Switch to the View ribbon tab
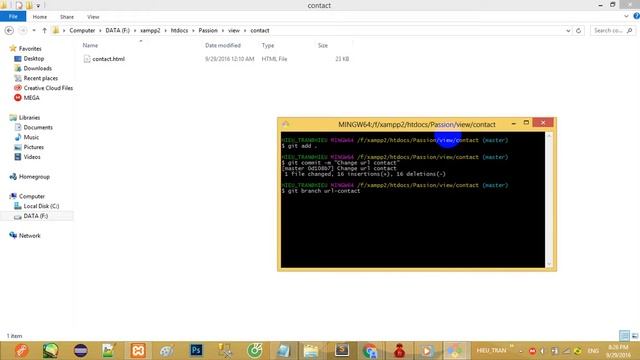 coord(93,17)
